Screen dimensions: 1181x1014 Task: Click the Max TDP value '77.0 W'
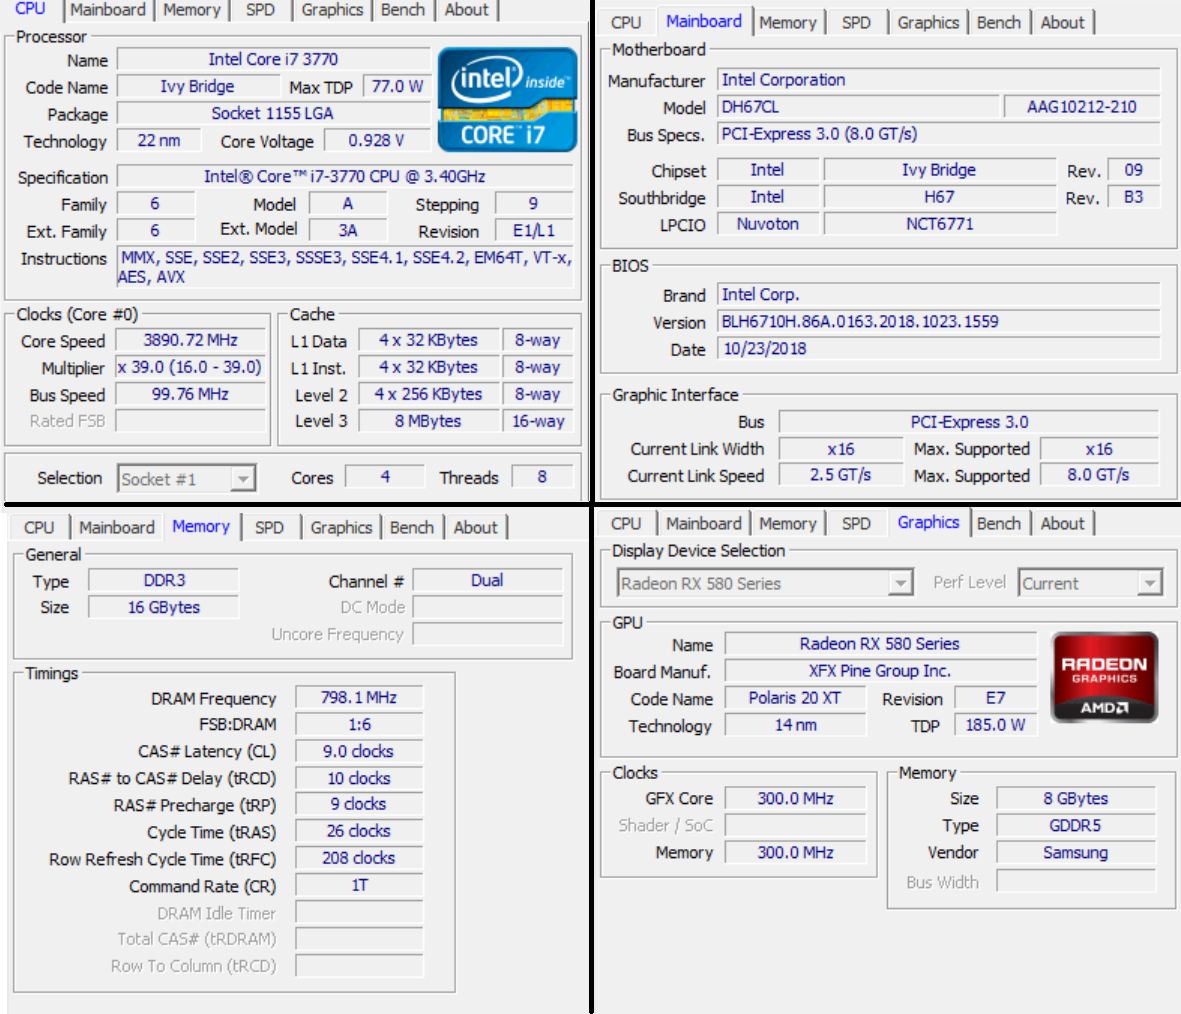pos(397,86)
